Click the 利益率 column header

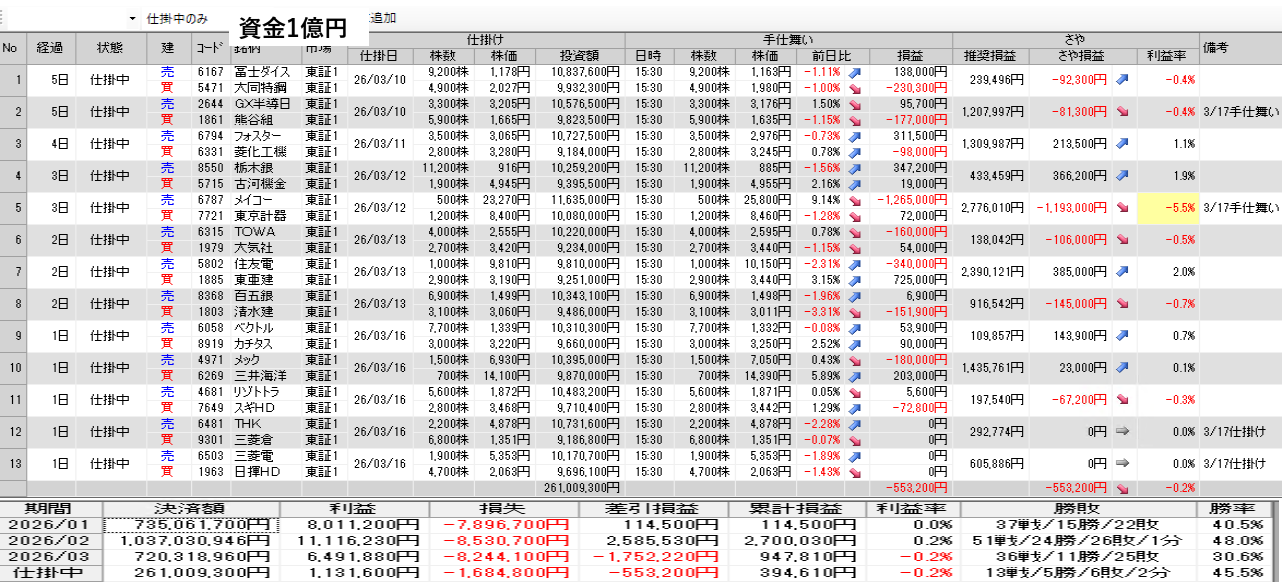coord(1167,55)
